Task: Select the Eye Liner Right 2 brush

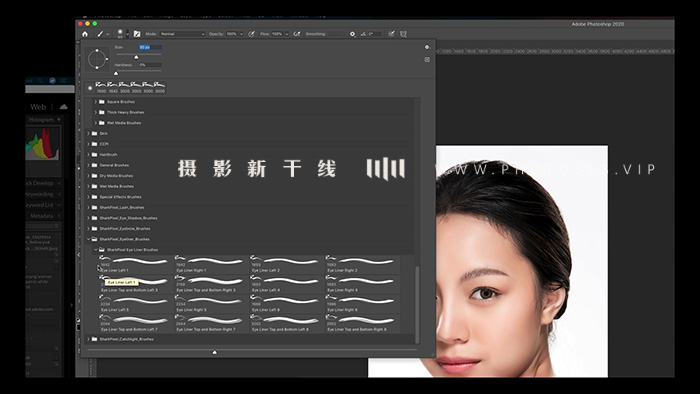Action: [x=362, y=264]
